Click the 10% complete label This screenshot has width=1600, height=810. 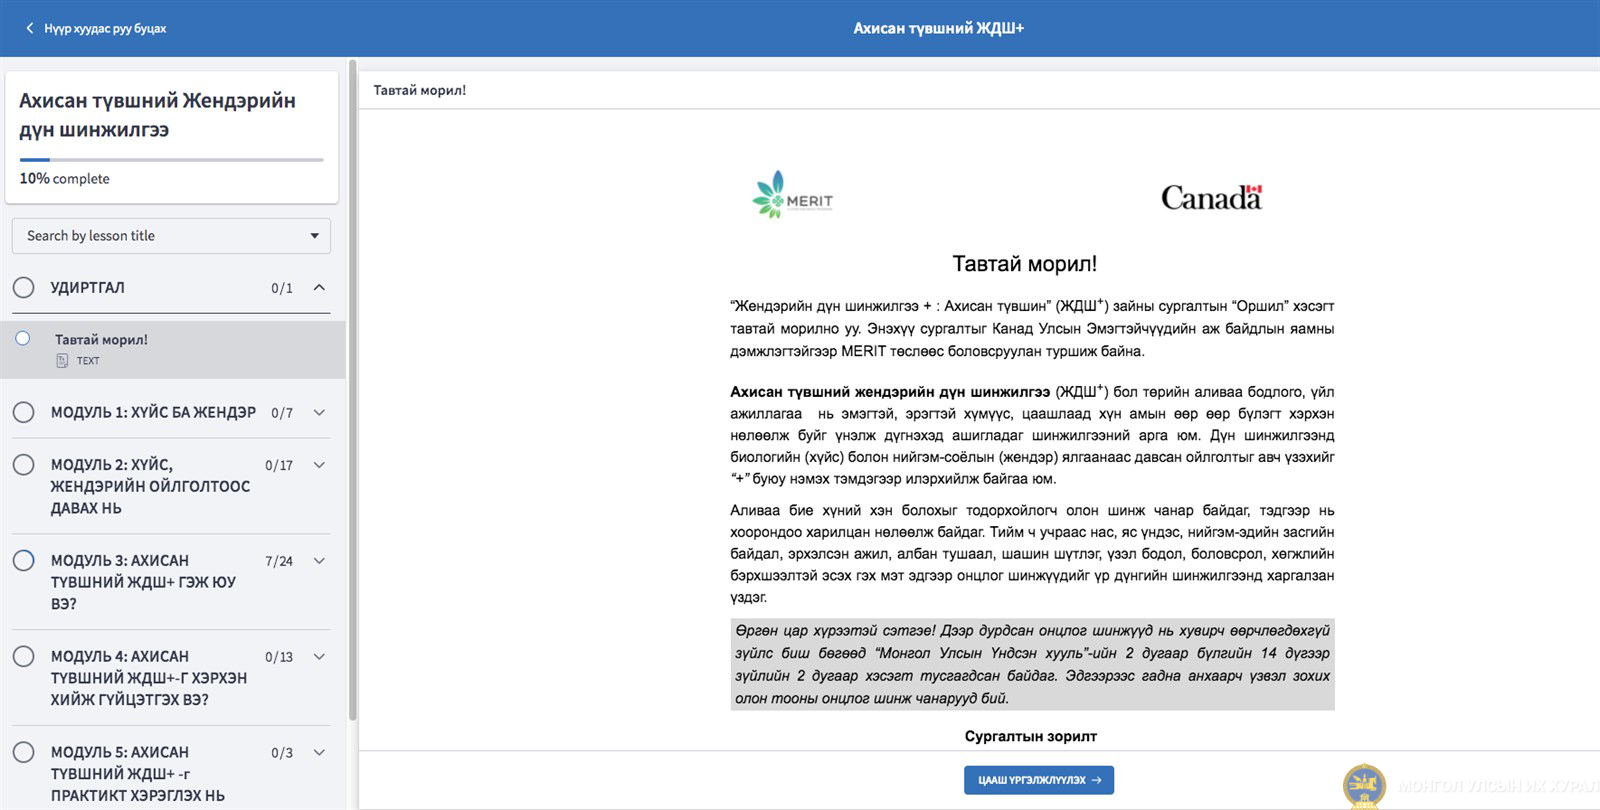pos(64,178)
